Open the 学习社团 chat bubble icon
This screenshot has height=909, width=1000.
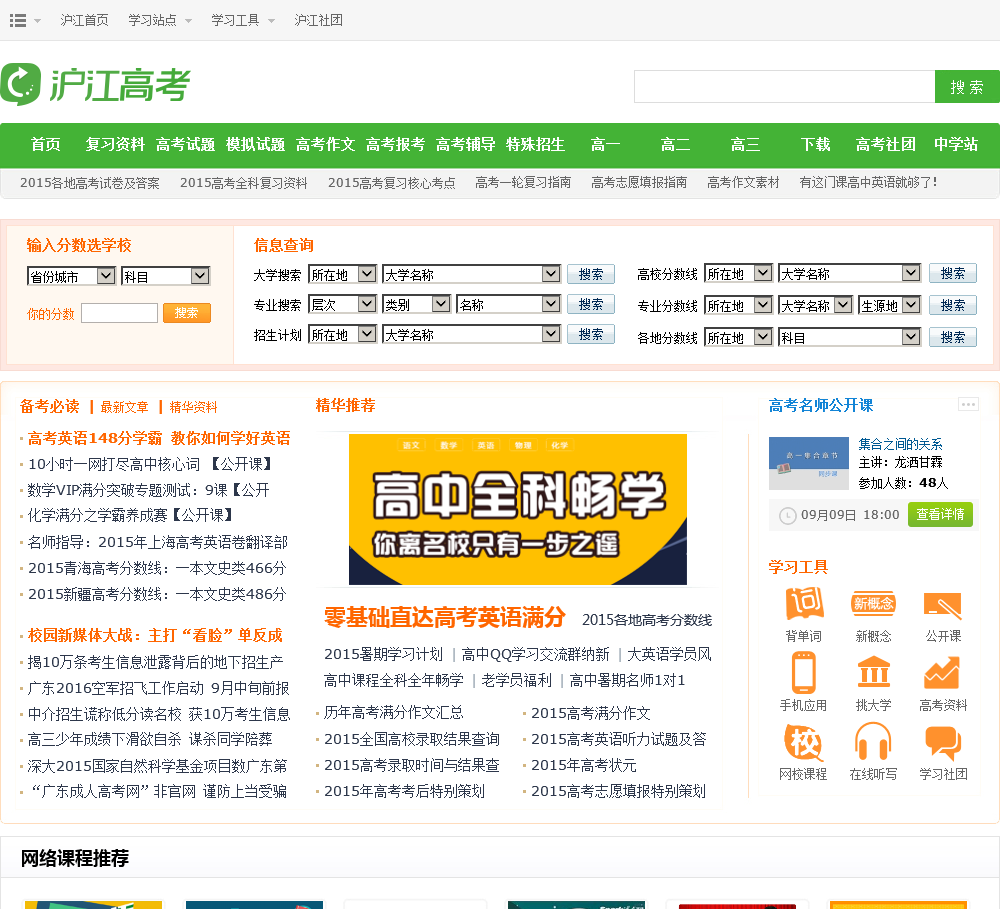click(943, 743)
